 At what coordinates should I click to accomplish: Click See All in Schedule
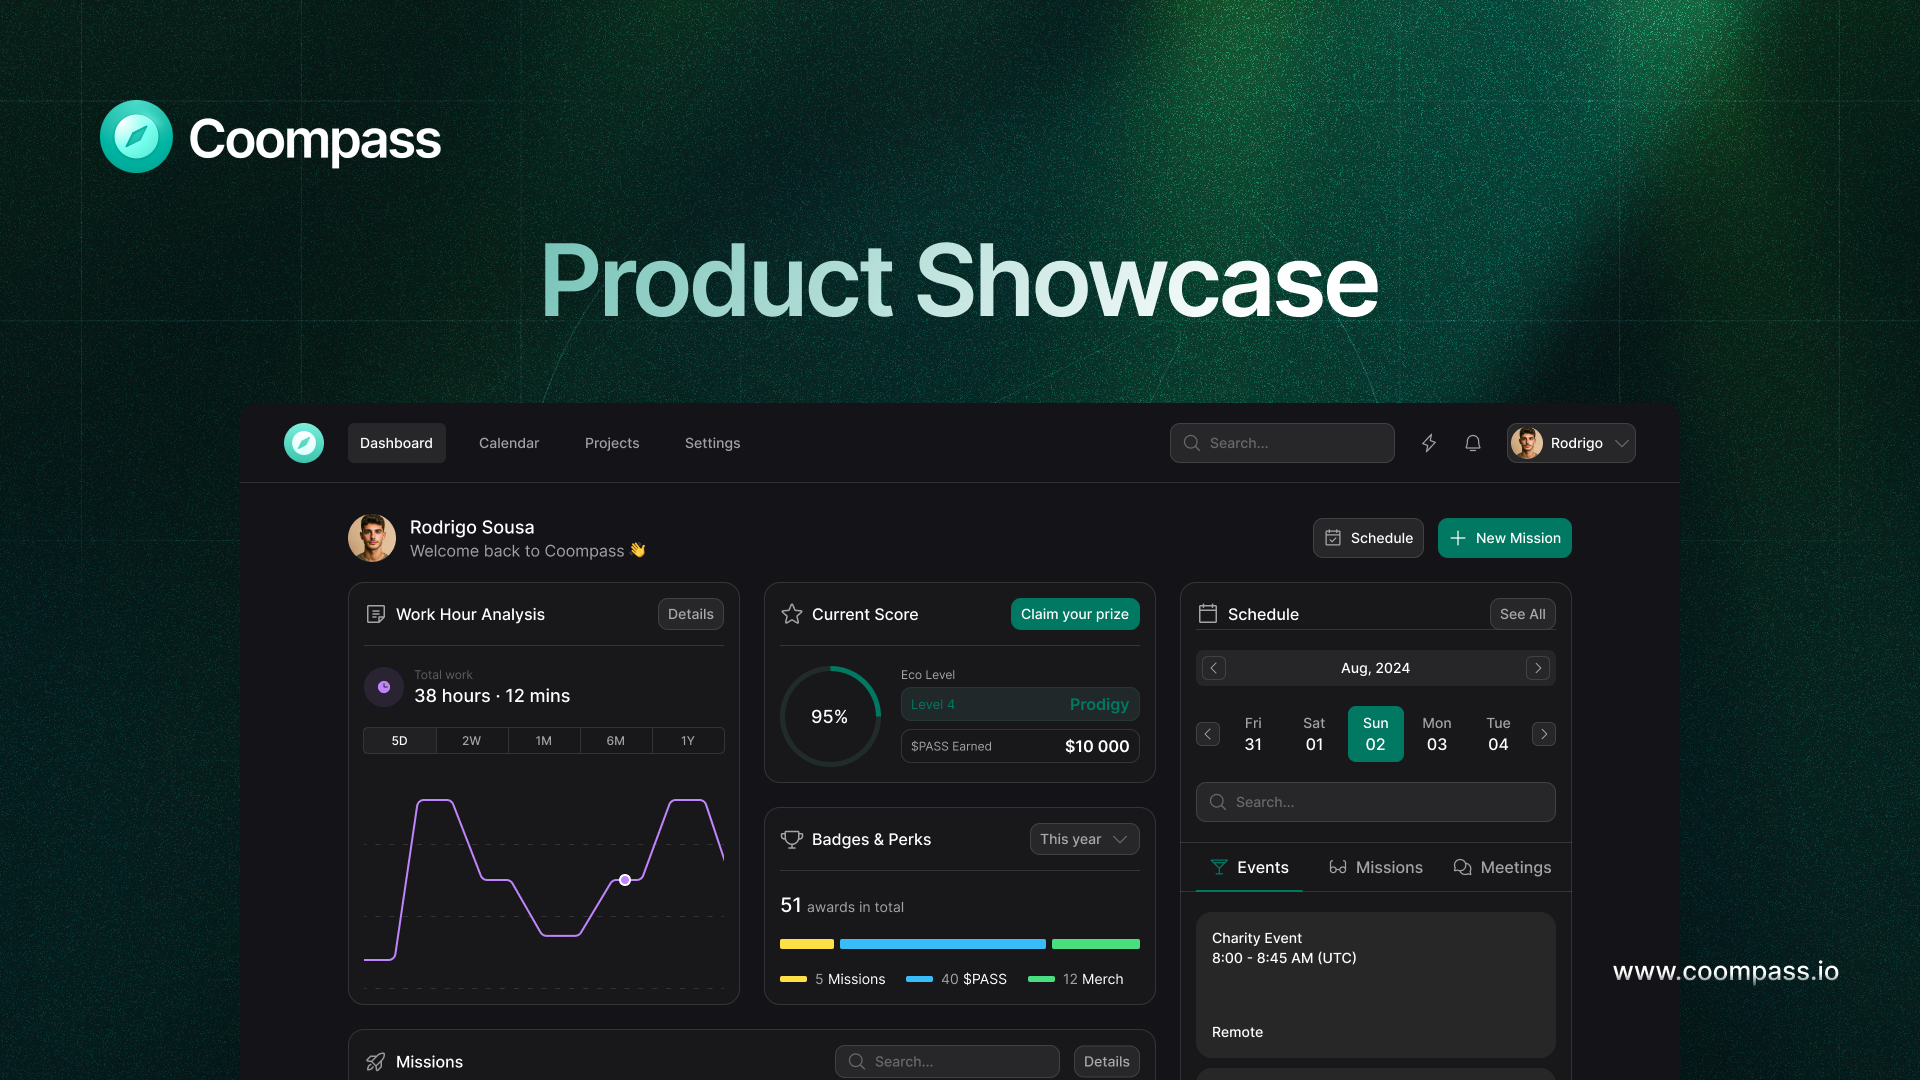pos(1523,614)
